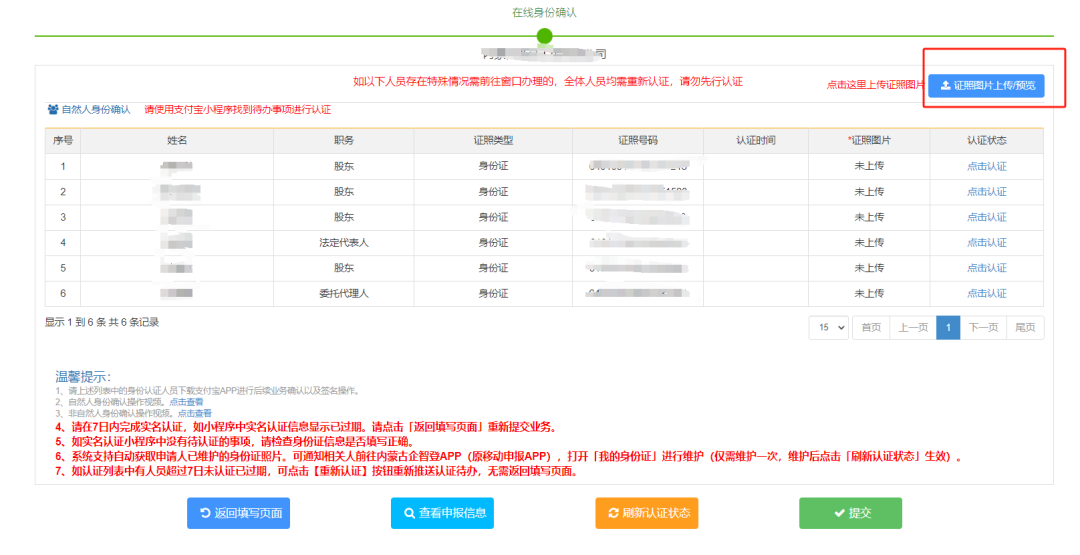Click the checkmark icon in 提交
The height and width of the screenshot is (555, 1080).
[840, 513]
